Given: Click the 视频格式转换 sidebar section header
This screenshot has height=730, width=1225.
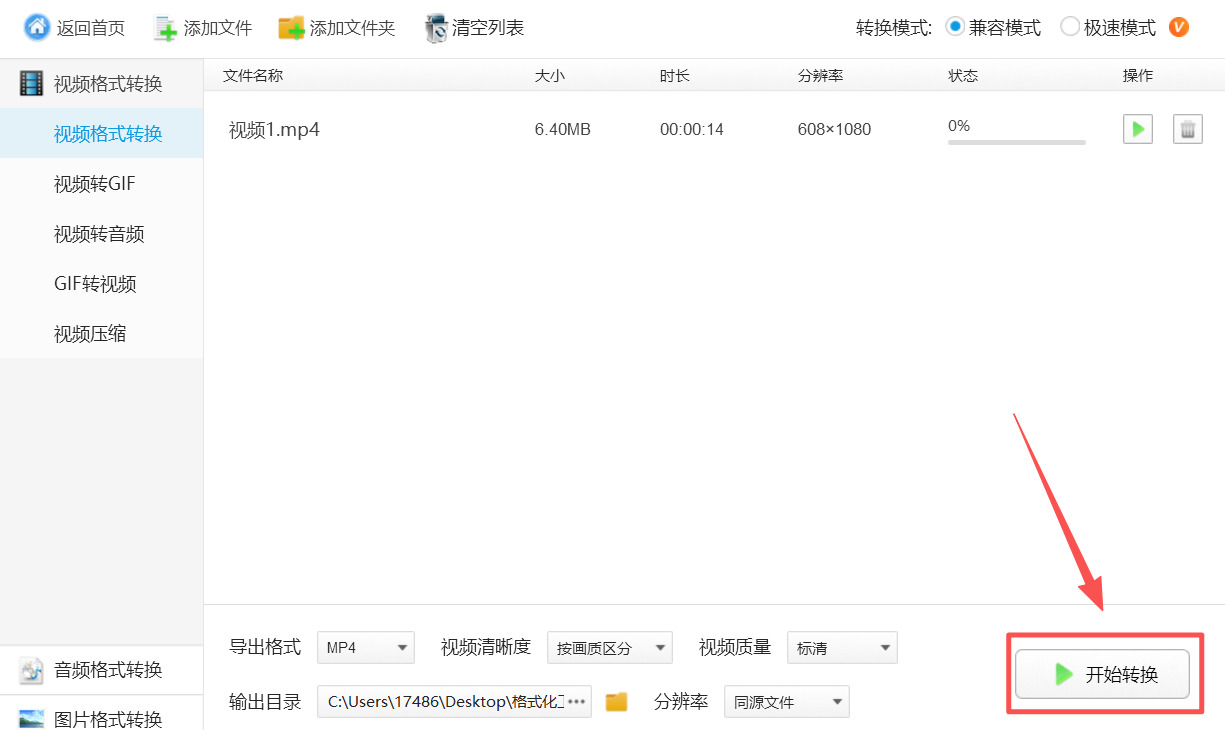Looking at the screenshot, I should pos(101,84).
